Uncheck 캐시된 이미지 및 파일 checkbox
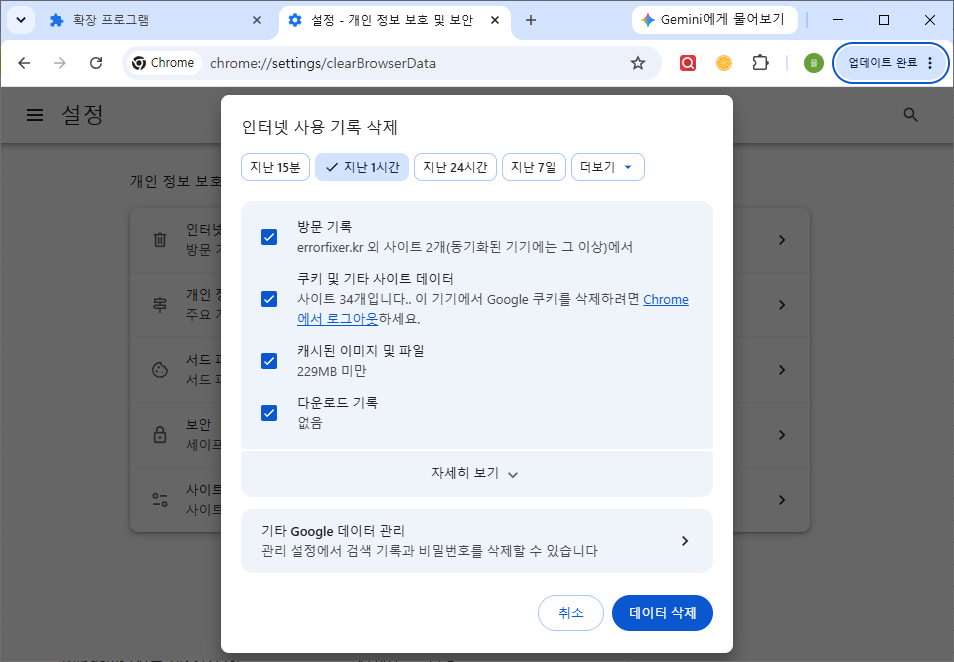The image size is (954, 662). pos(269,361)
